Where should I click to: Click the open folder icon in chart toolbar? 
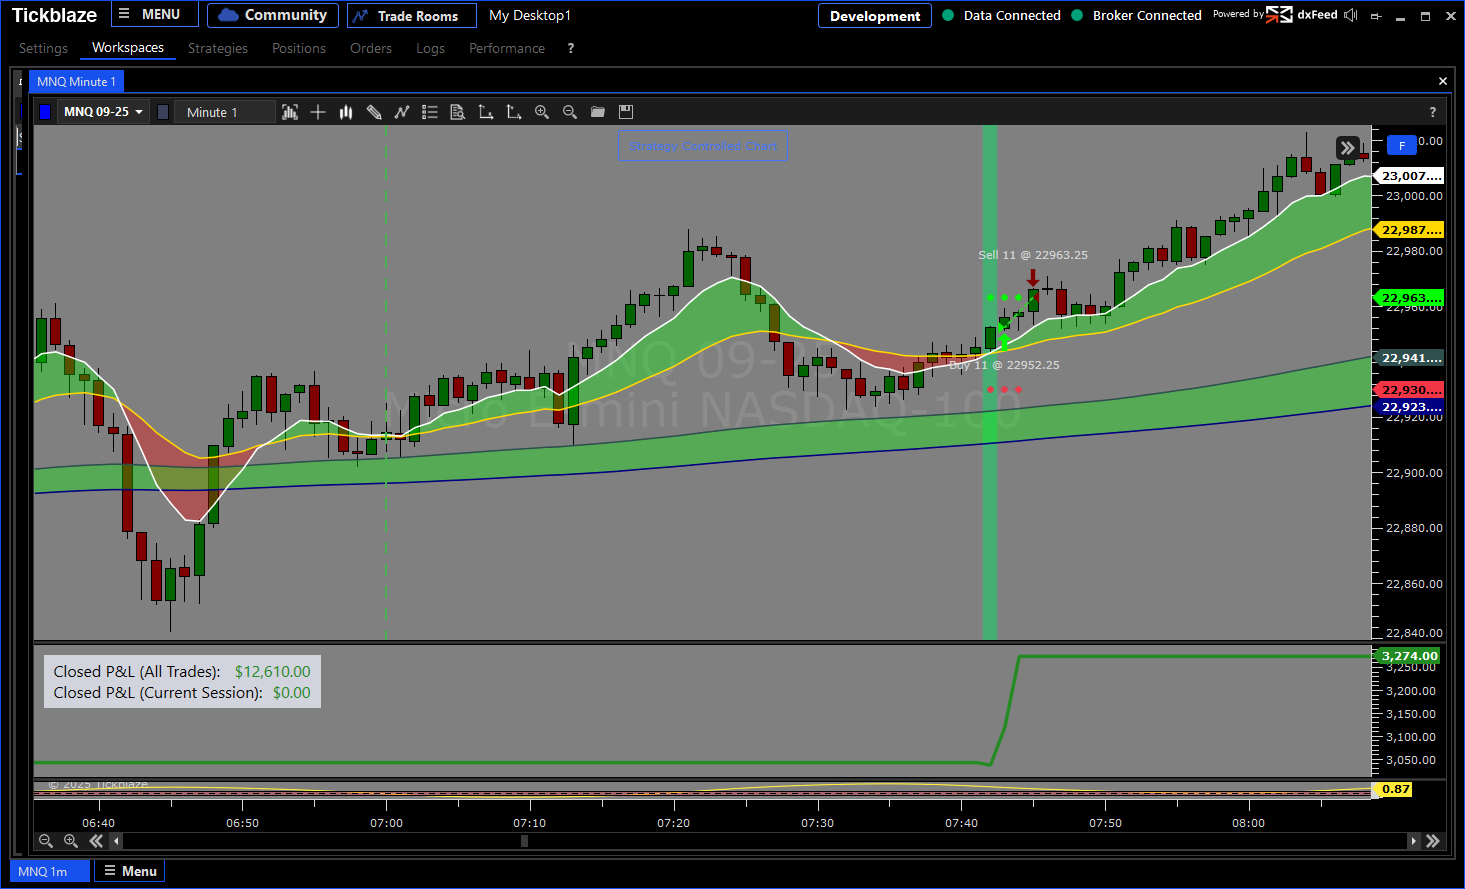coord(598,112)
